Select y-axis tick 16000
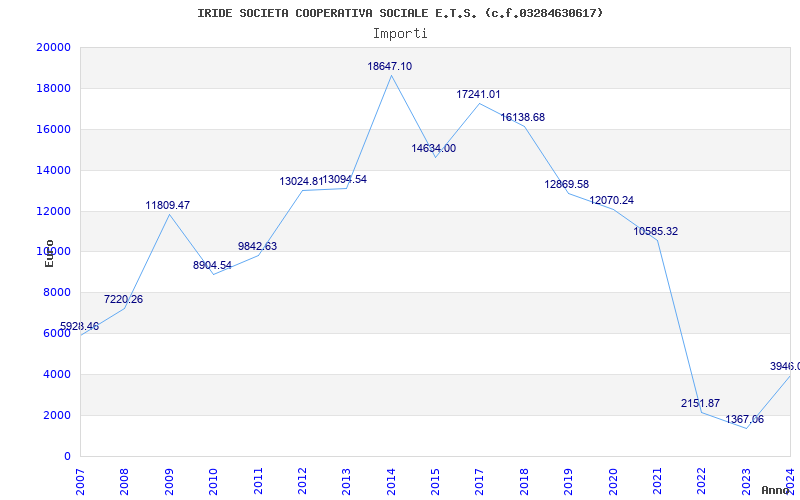The image size is (800, 500). click(53, 129)
